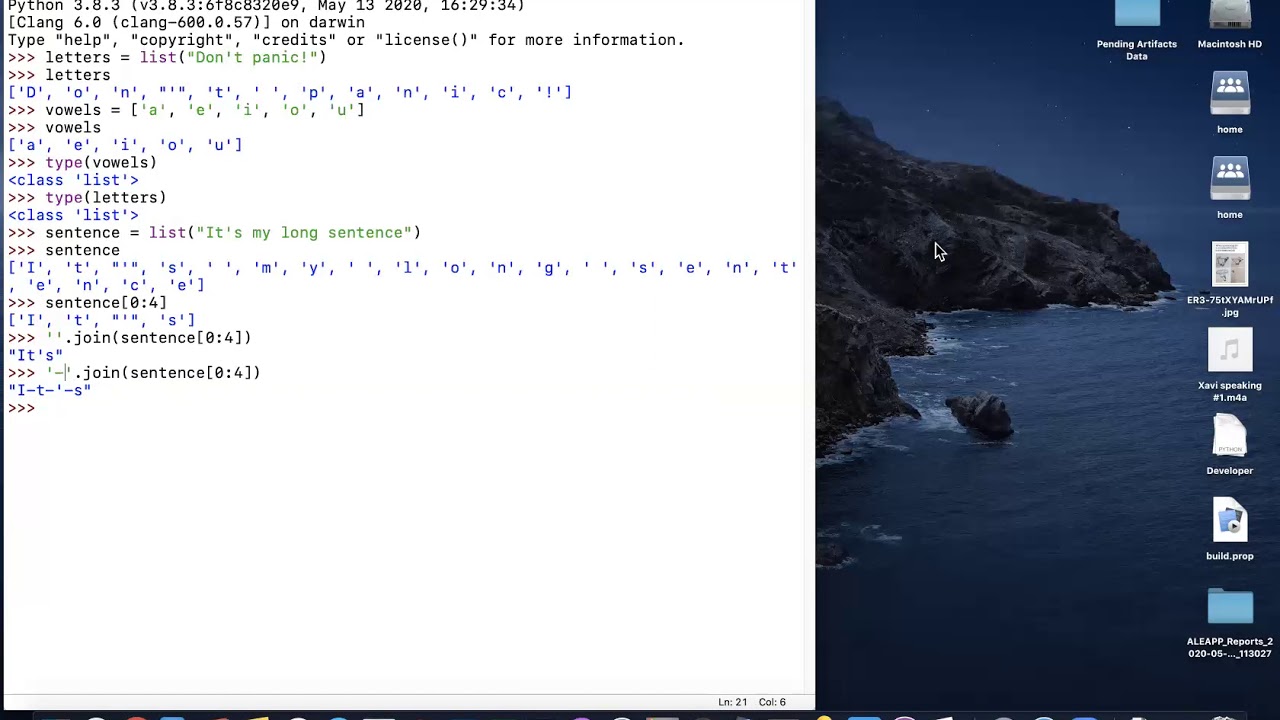Viewport: 1280px width, 720px height.
Task: Click the sentence[0:4] command line
Action: point(87,303)
